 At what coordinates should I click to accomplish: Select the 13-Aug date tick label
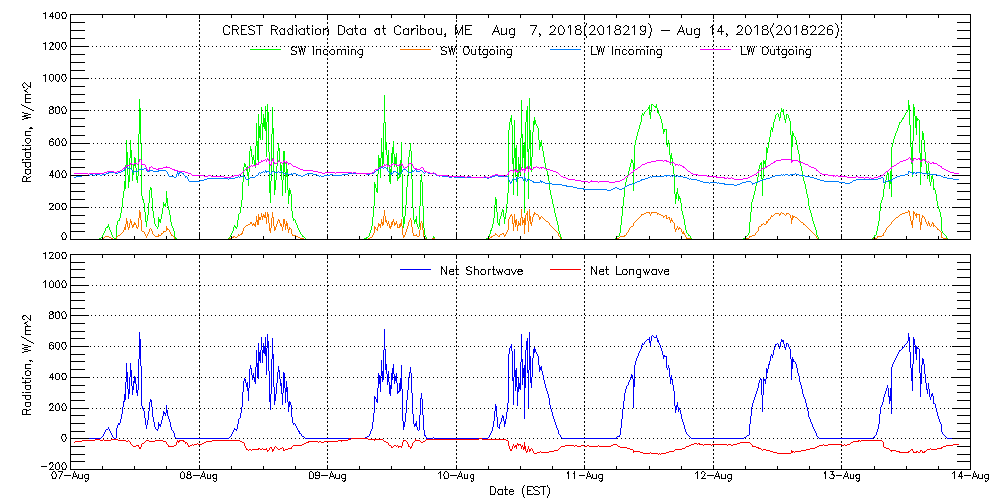click(842, 477)
